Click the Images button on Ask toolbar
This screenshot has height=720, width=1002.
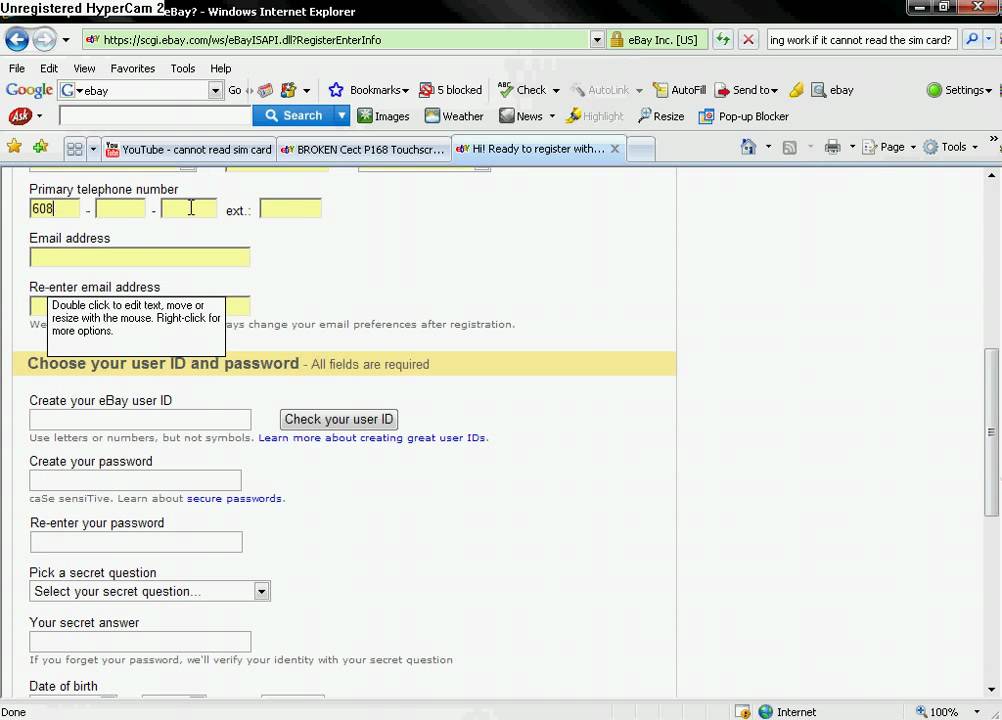coord(383,116)
